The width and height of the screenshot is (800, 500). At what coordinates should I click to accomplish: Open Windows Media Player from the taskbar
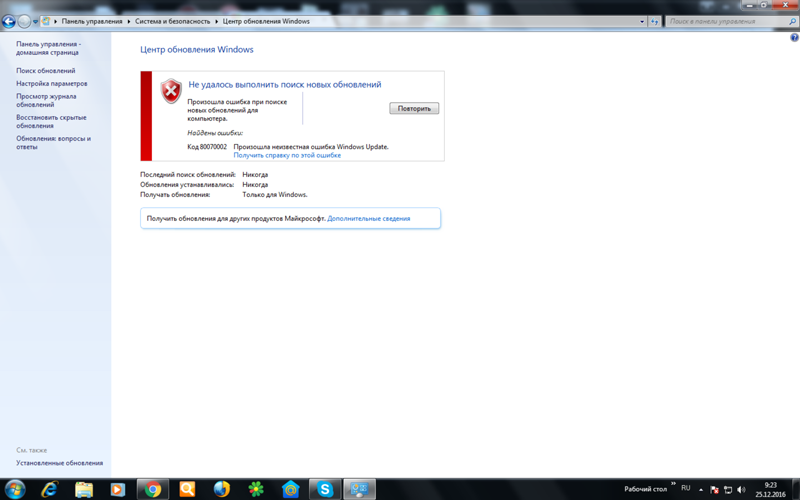point(118,489)
